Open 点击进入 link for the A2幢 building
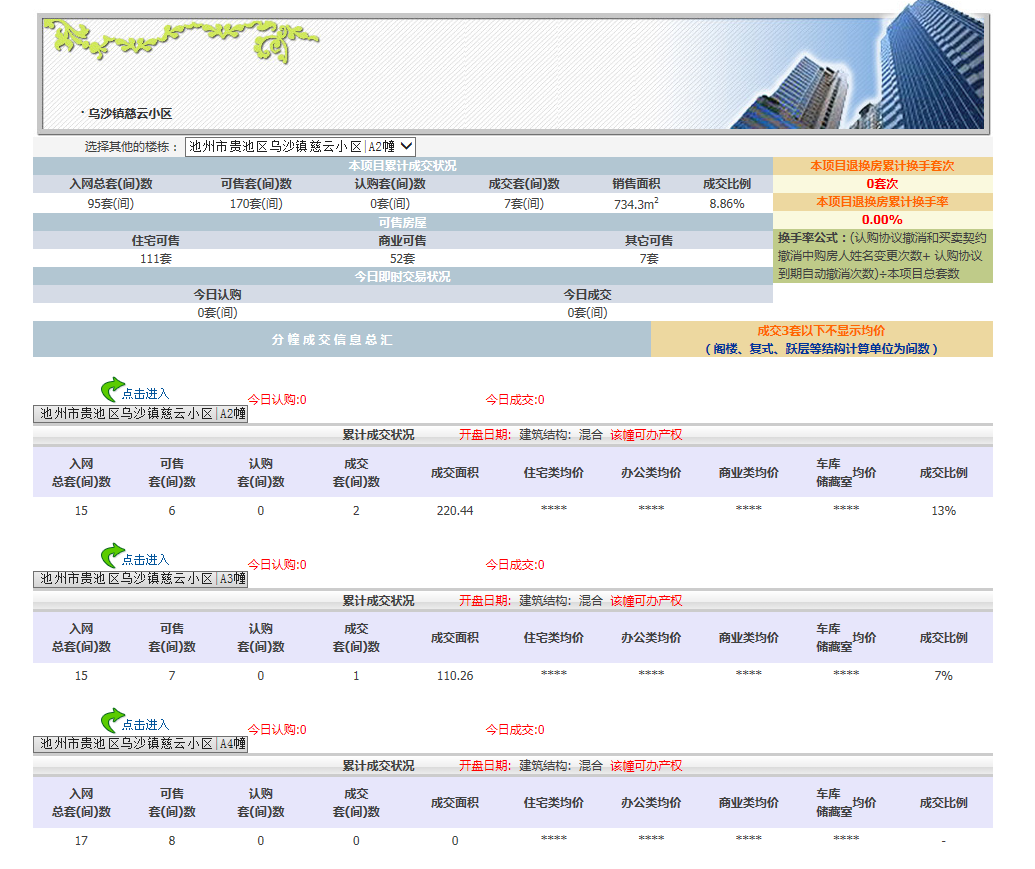 [x=145, y=394]
